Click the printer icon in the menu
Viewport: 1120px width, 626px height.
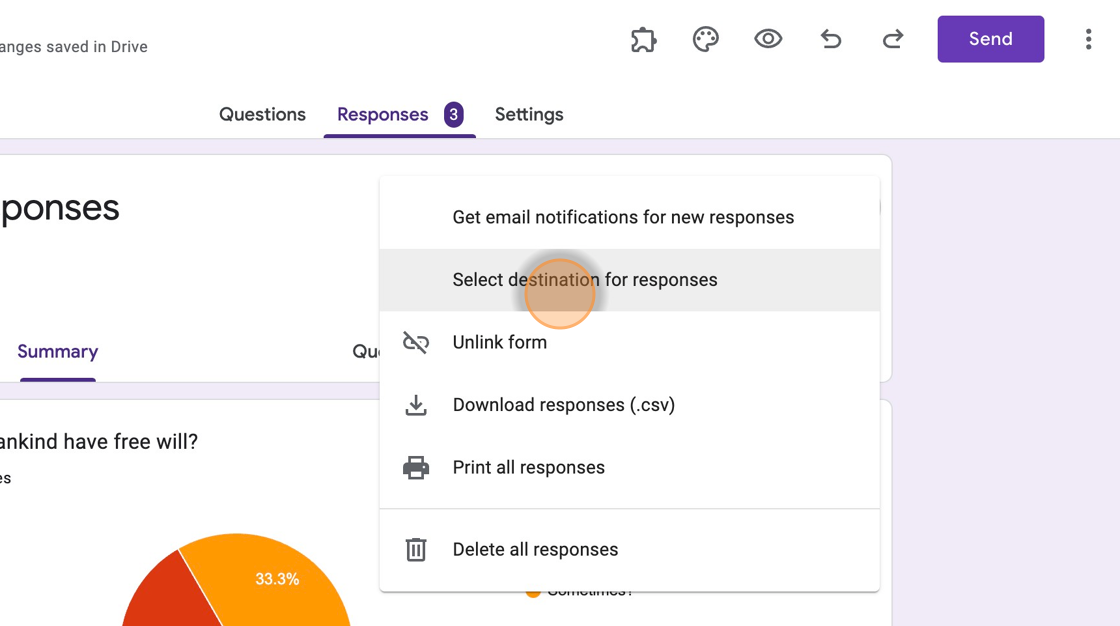pyautogui.click(x=416, y=467)
